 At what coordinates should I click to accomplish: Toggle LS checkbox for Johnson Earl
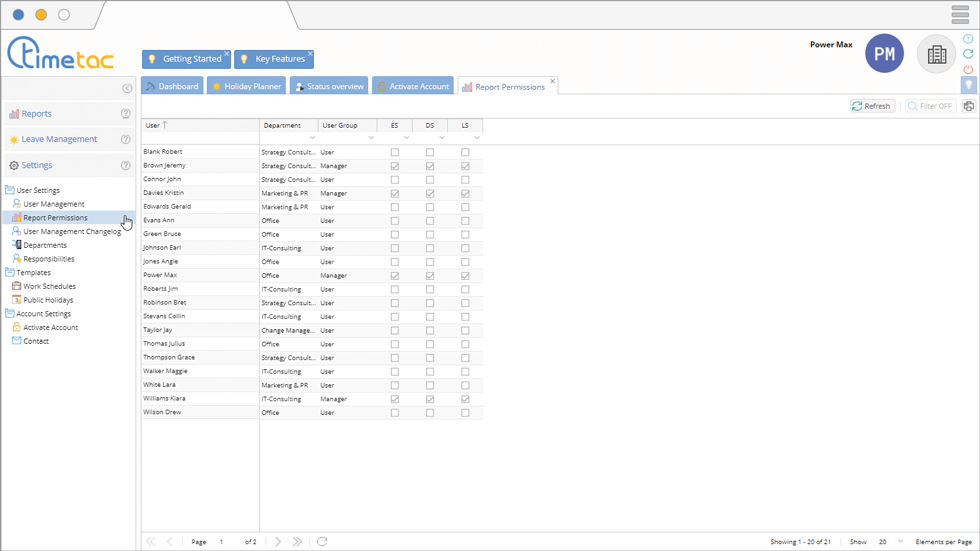[465, 248]
